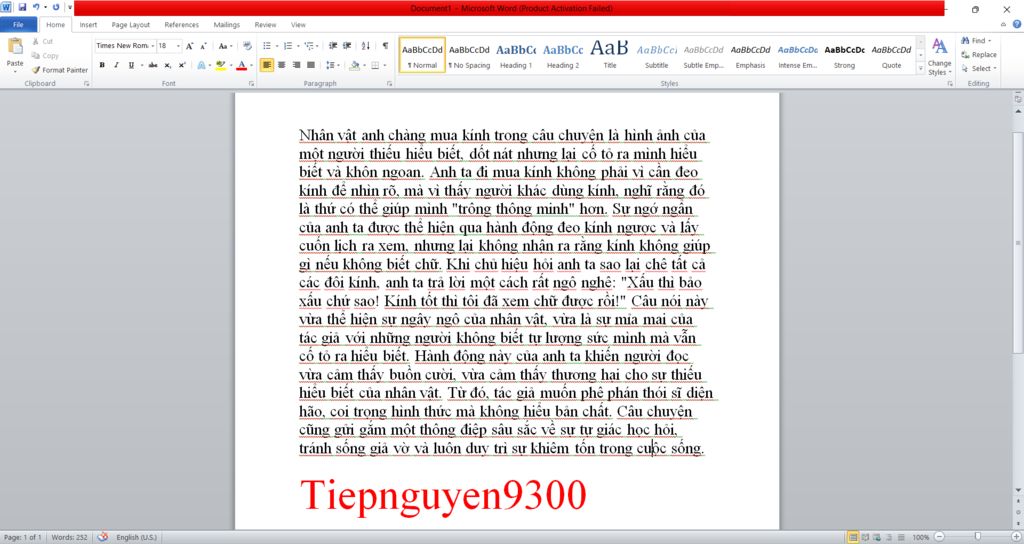
Task: Toggle Italic formatting
Action: pos(116,65)
